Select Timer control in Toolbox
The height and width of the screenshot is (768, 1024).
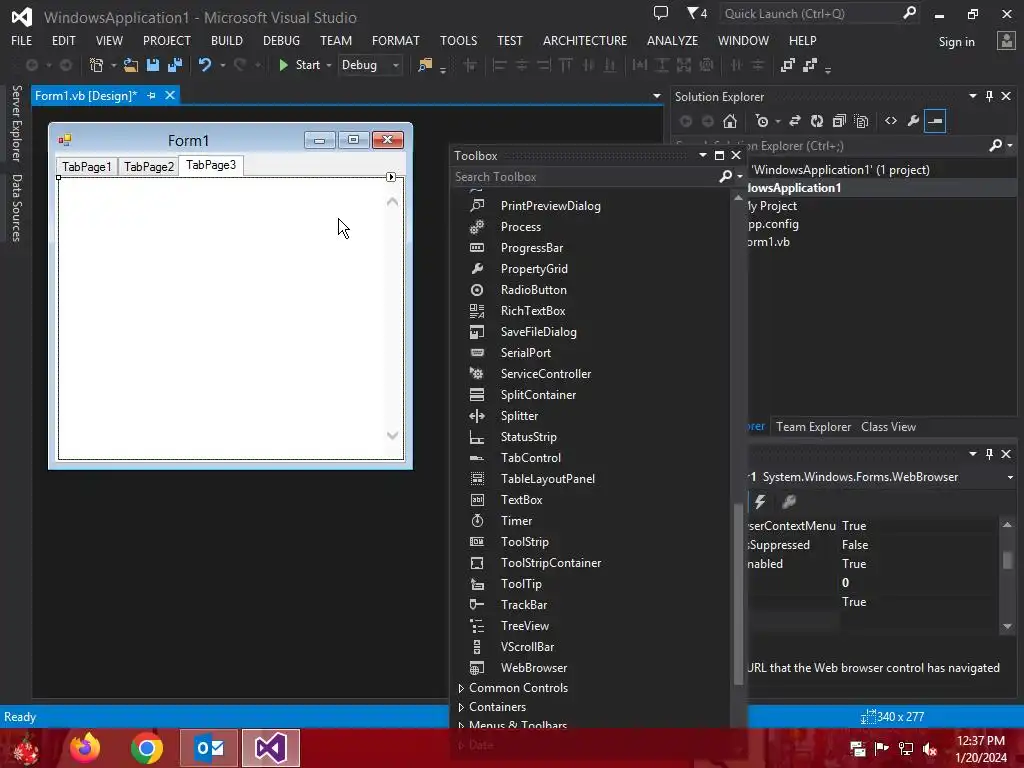pyautogui.click(x=516, y=520)
